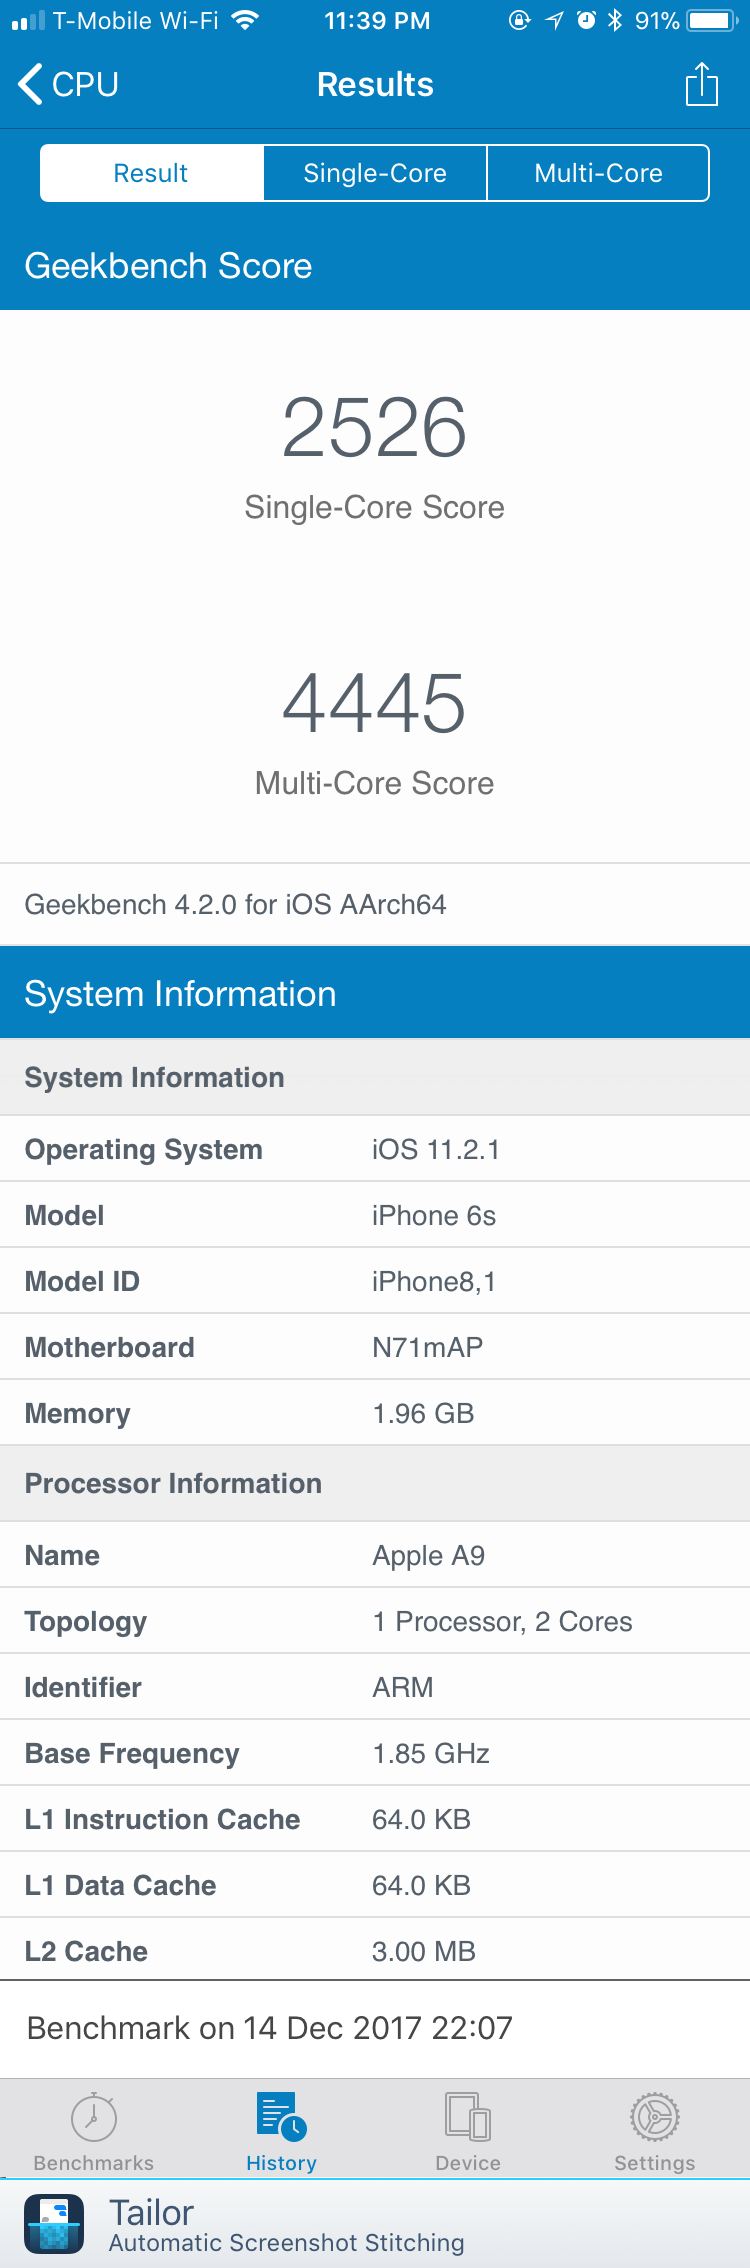Tap the 4445 multi-core score
Screen dimensions: 750x2268
point(375,703)
